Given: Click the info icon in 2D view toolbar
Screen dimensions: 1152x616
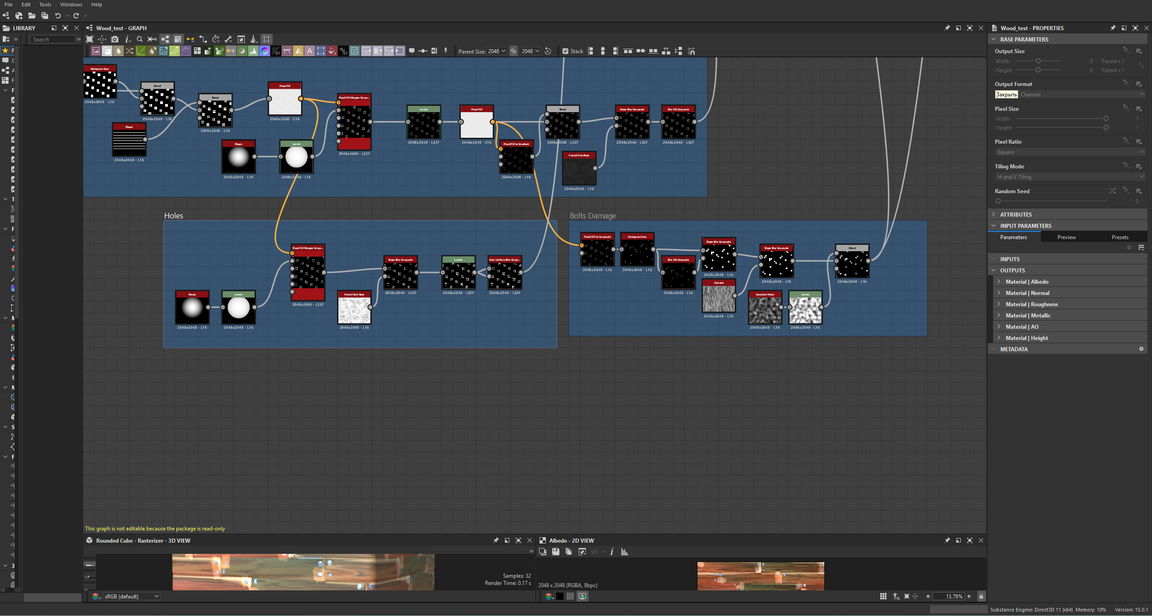Looking at the screenshot, I should pos(612,552).
